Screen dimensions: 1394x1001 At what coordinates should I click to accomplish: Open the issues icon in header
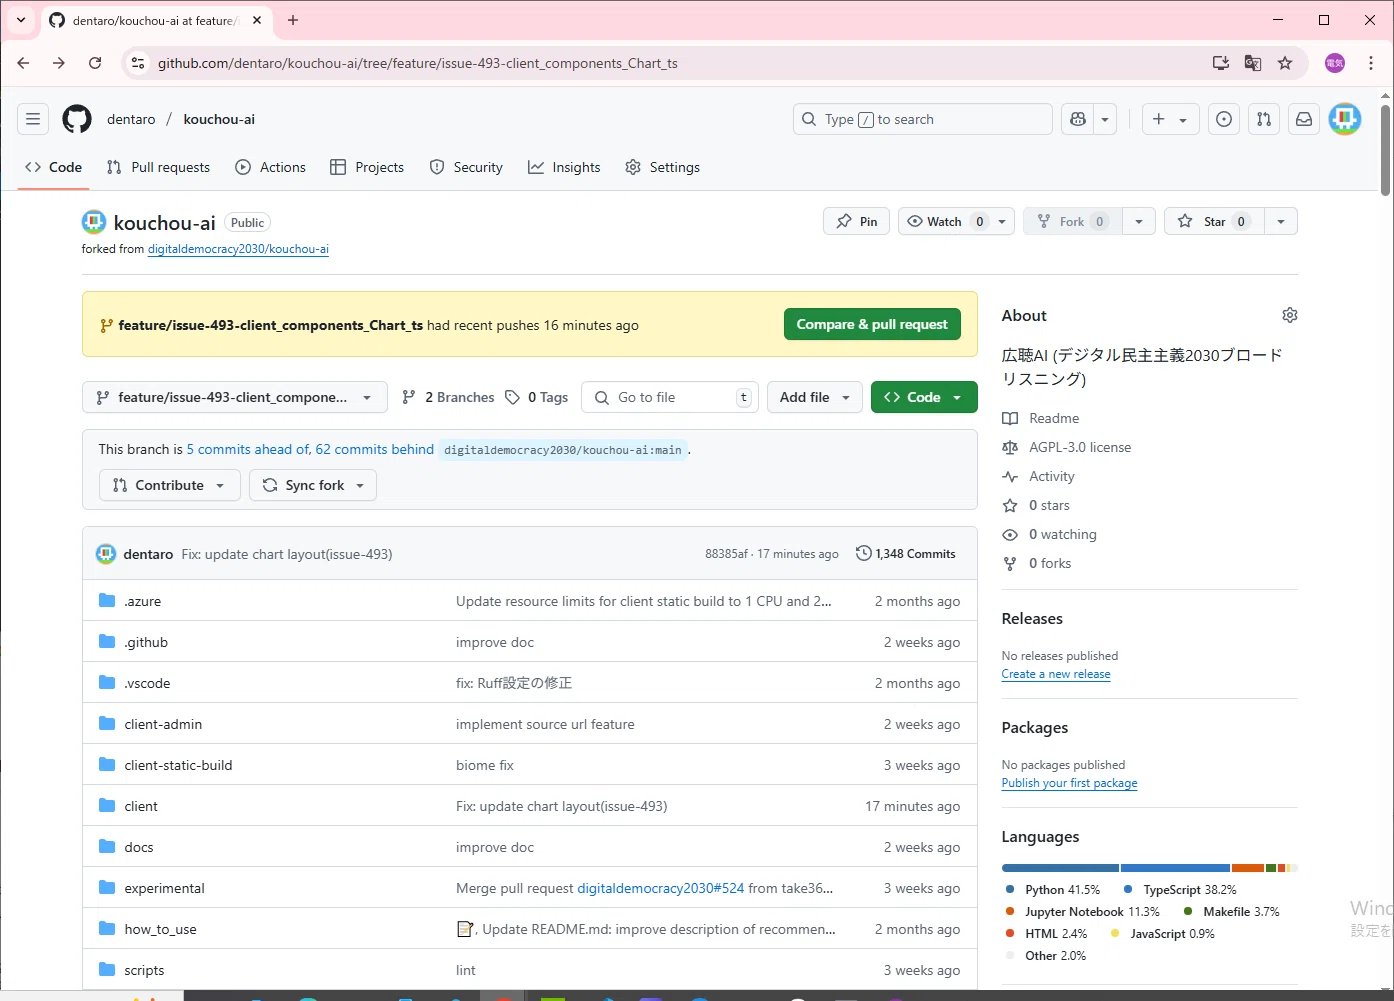[x=1224, y=119]
